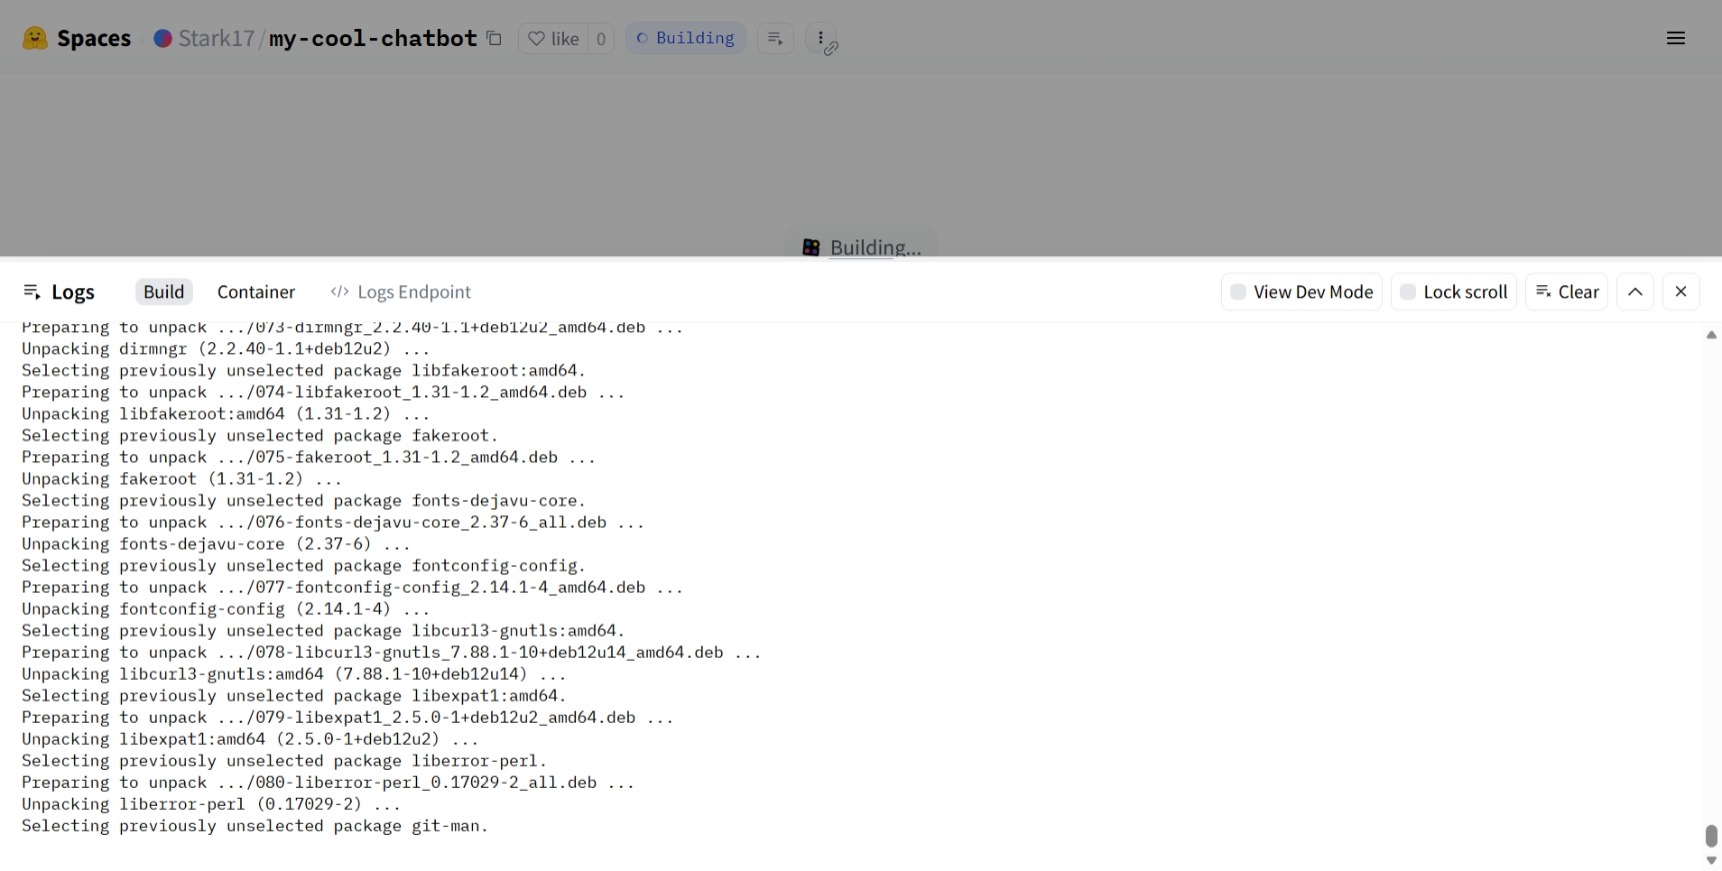Select the Build logs tab
The image size is (1722, 871).
[x=164, y=292]
